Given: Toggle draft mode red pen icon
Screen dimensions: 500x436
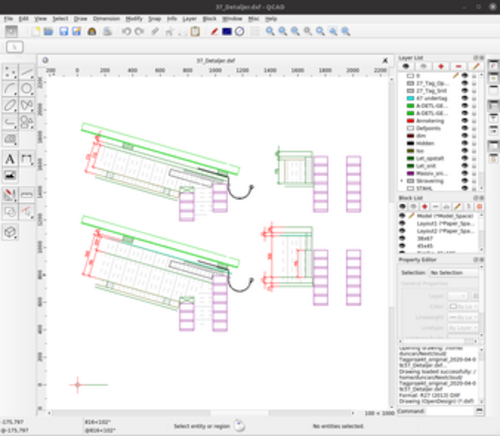Looking at the screenshot, I should click(214, 31).
